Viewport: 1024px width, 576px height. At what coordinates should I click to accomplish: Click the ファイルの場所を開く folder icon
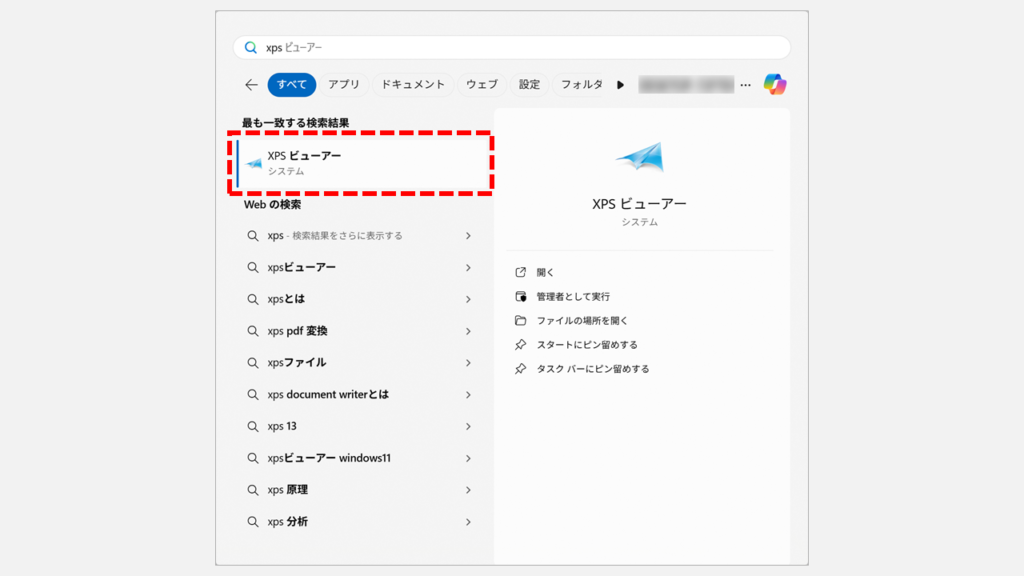pyautogui.click(x=520, y=321)
